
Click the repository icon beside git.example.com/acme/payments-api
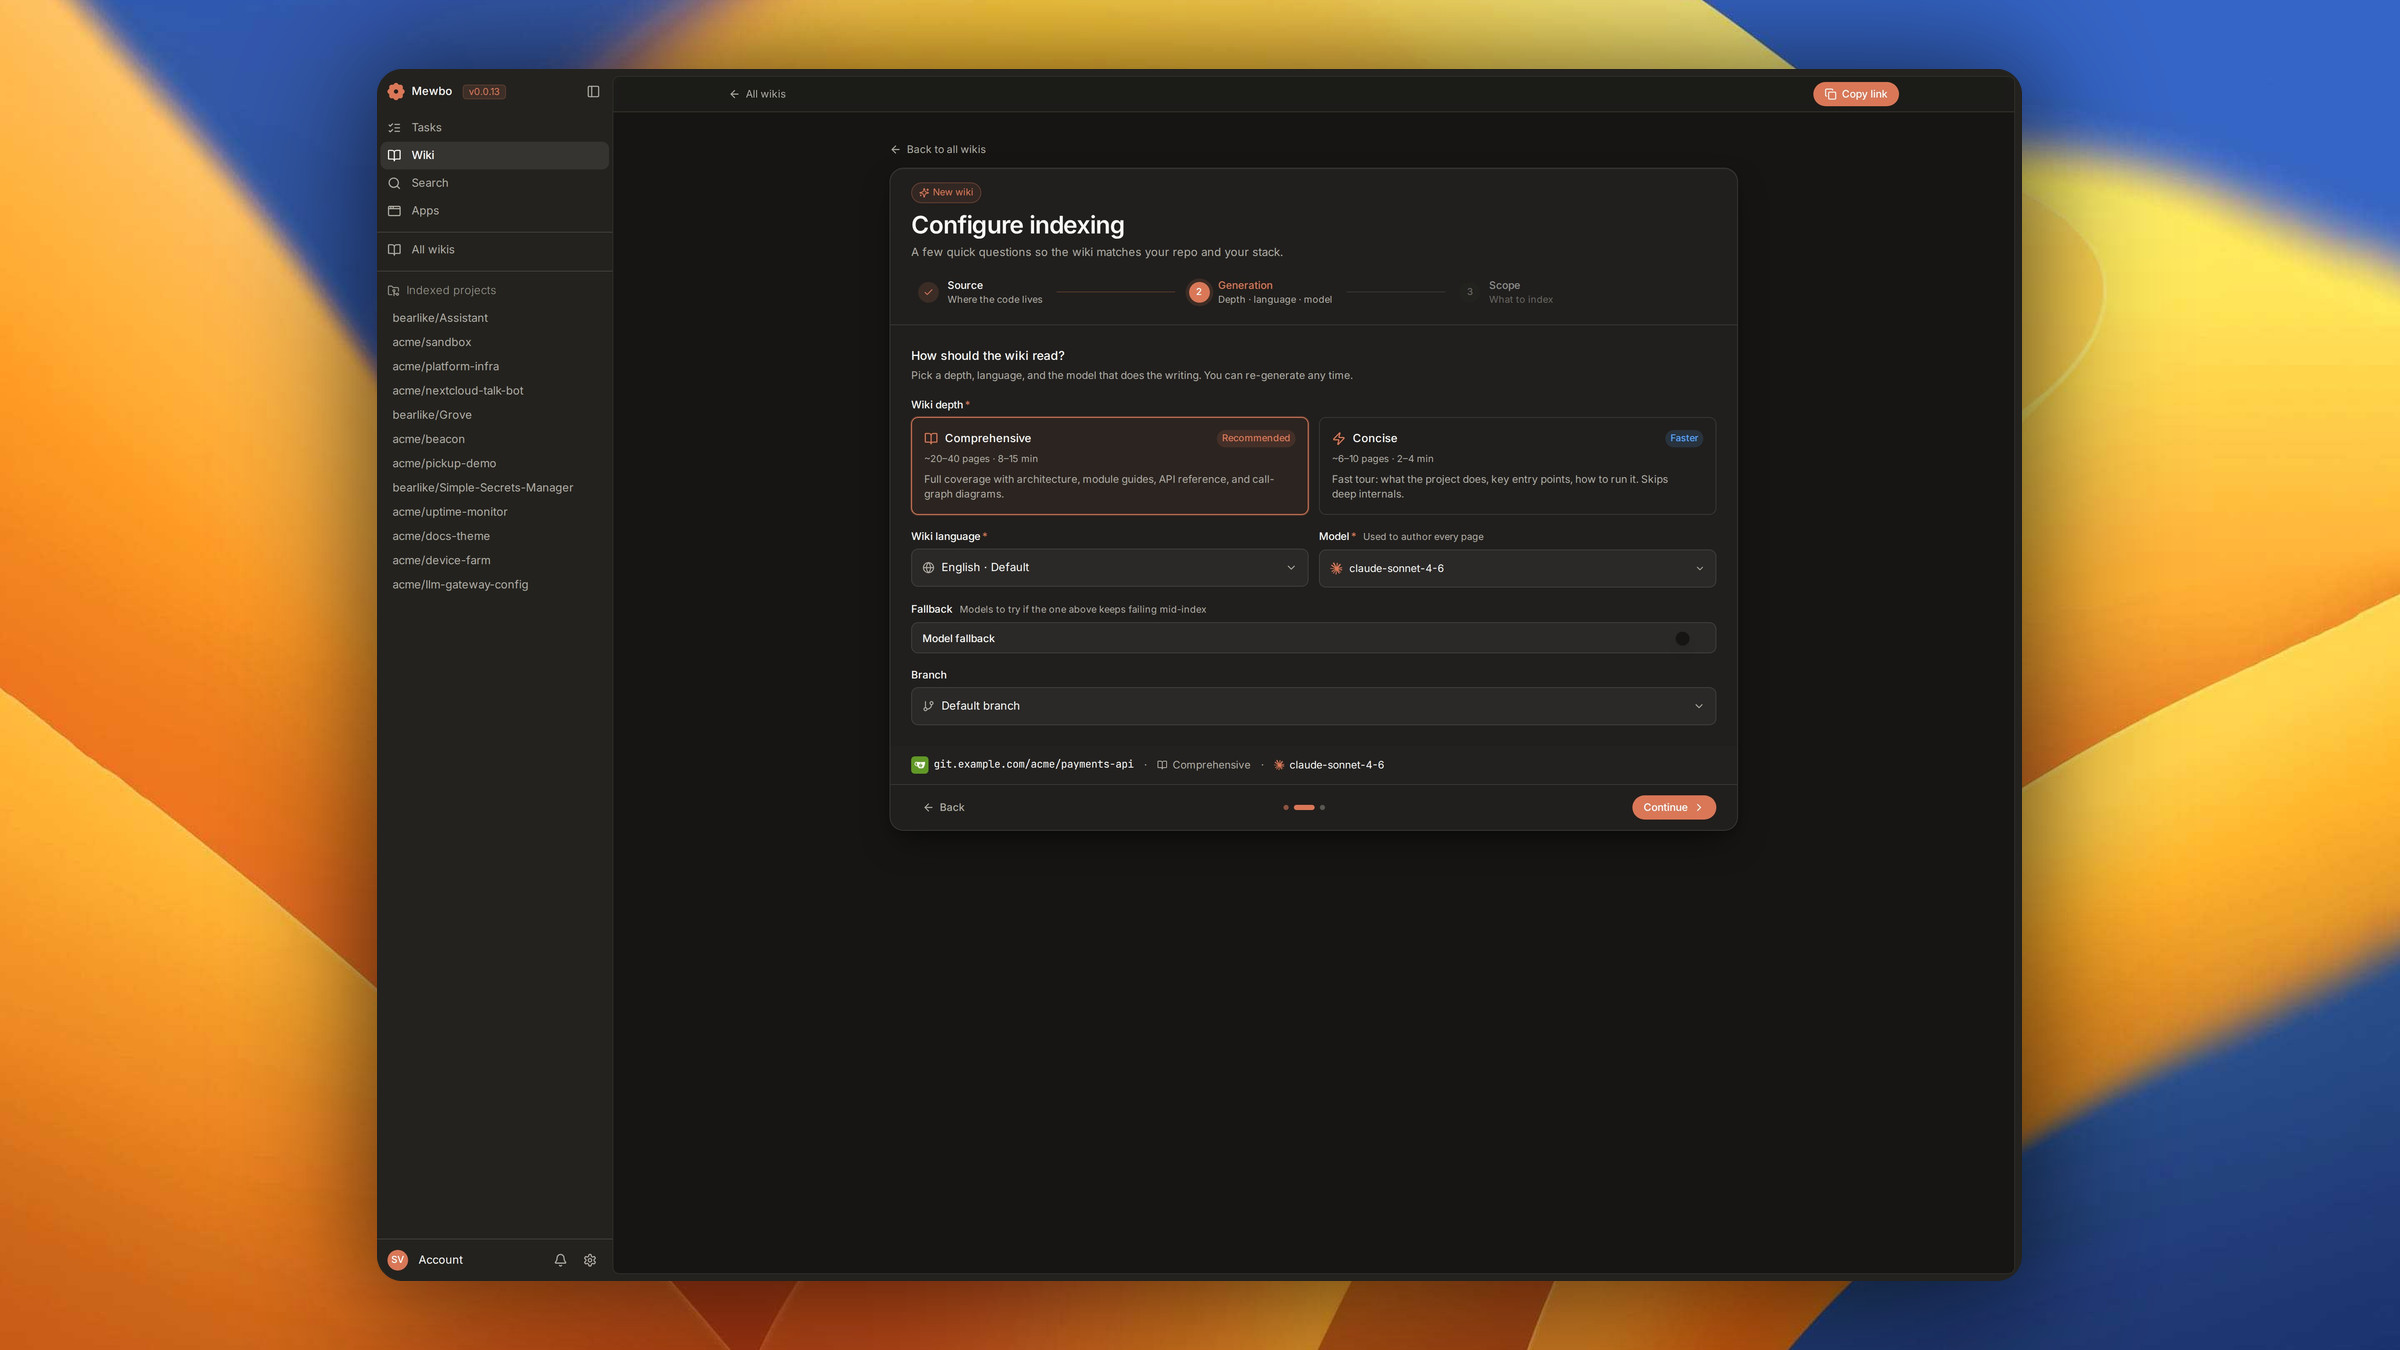tap(919, 765)
